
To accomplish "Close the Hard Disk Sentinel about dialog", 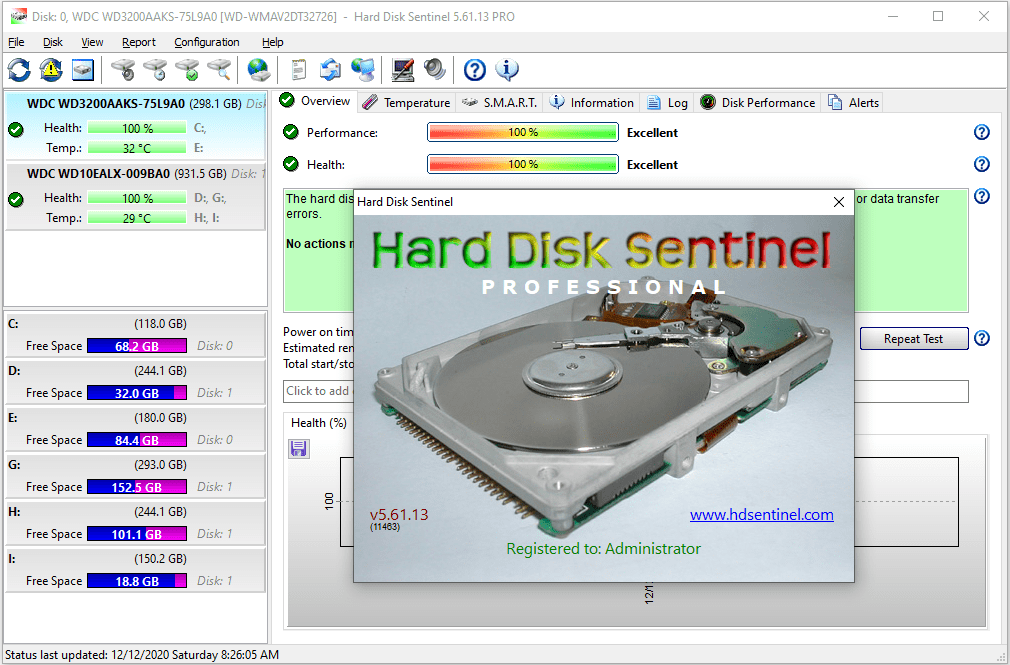I will click(x=839, y=202).
